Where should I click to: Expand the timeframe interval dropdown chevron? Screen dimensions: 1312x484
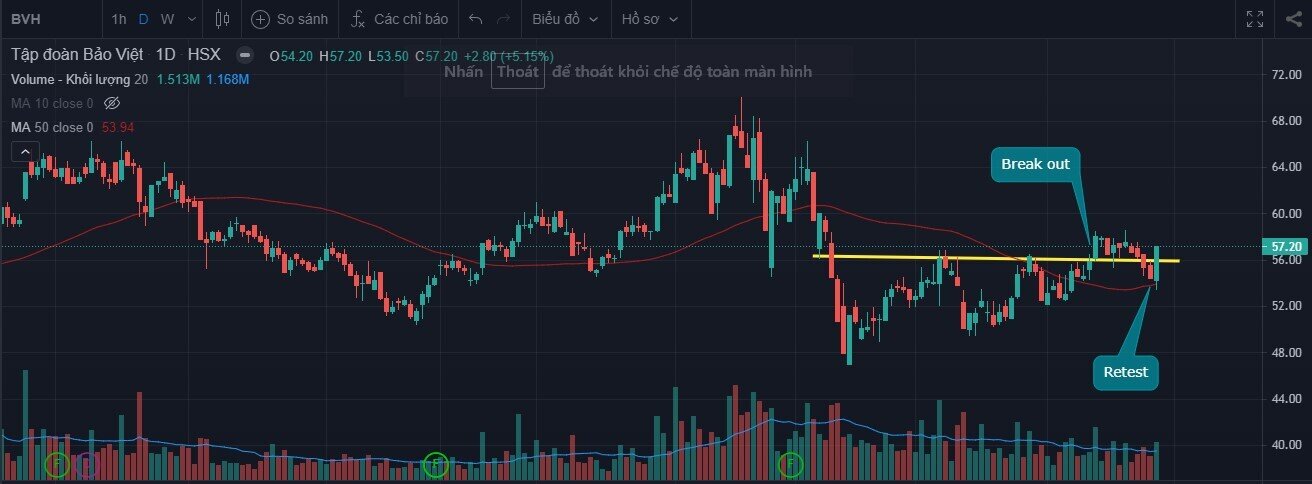[x=189, y=19]
